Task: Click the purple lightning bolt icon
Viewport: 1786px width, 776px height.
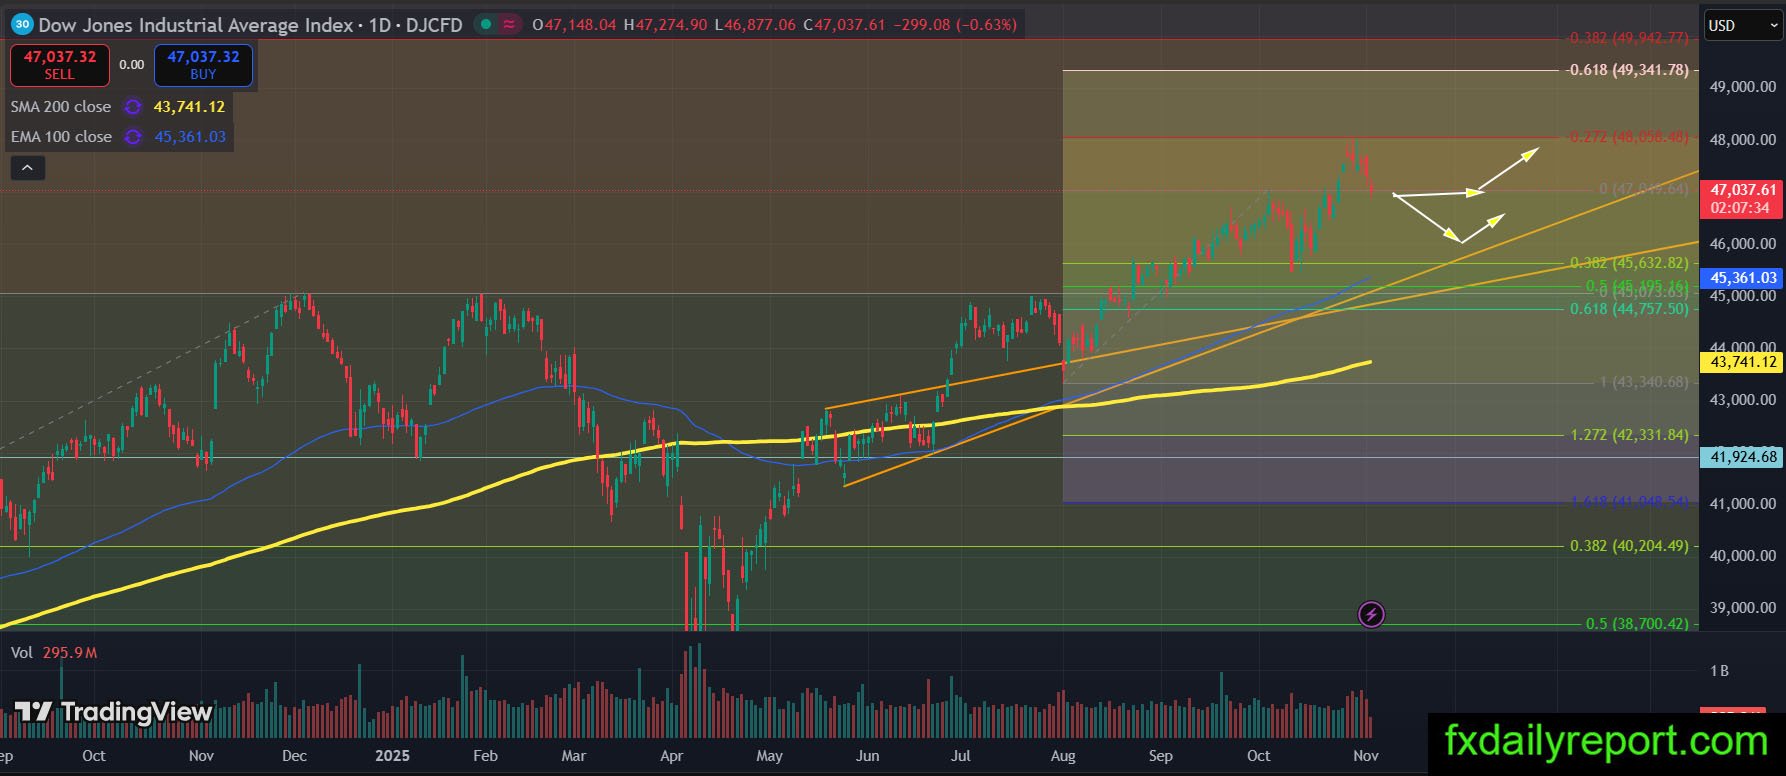Action: [x=1371, y=614]
